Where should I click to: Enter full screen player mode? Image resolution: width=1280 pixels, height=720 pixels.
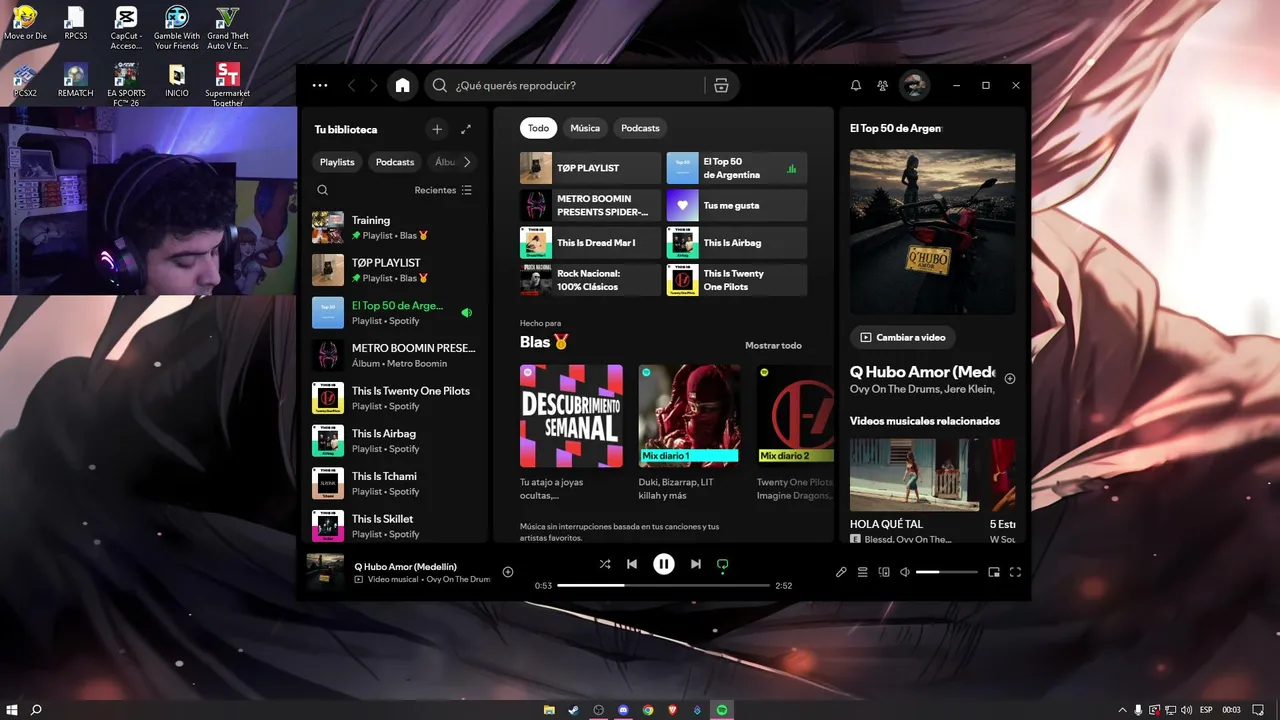(1015, 572)
